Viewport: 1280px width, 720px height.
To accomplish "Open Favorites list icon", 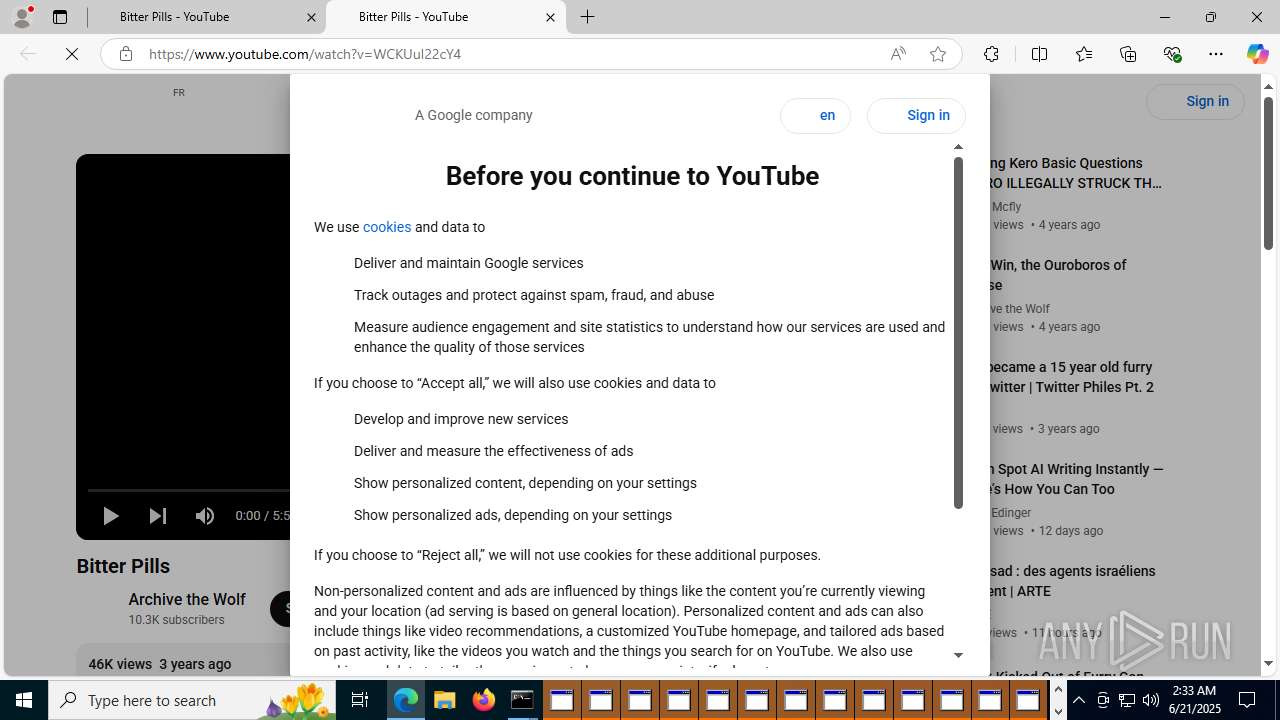I will [1084, 54].
